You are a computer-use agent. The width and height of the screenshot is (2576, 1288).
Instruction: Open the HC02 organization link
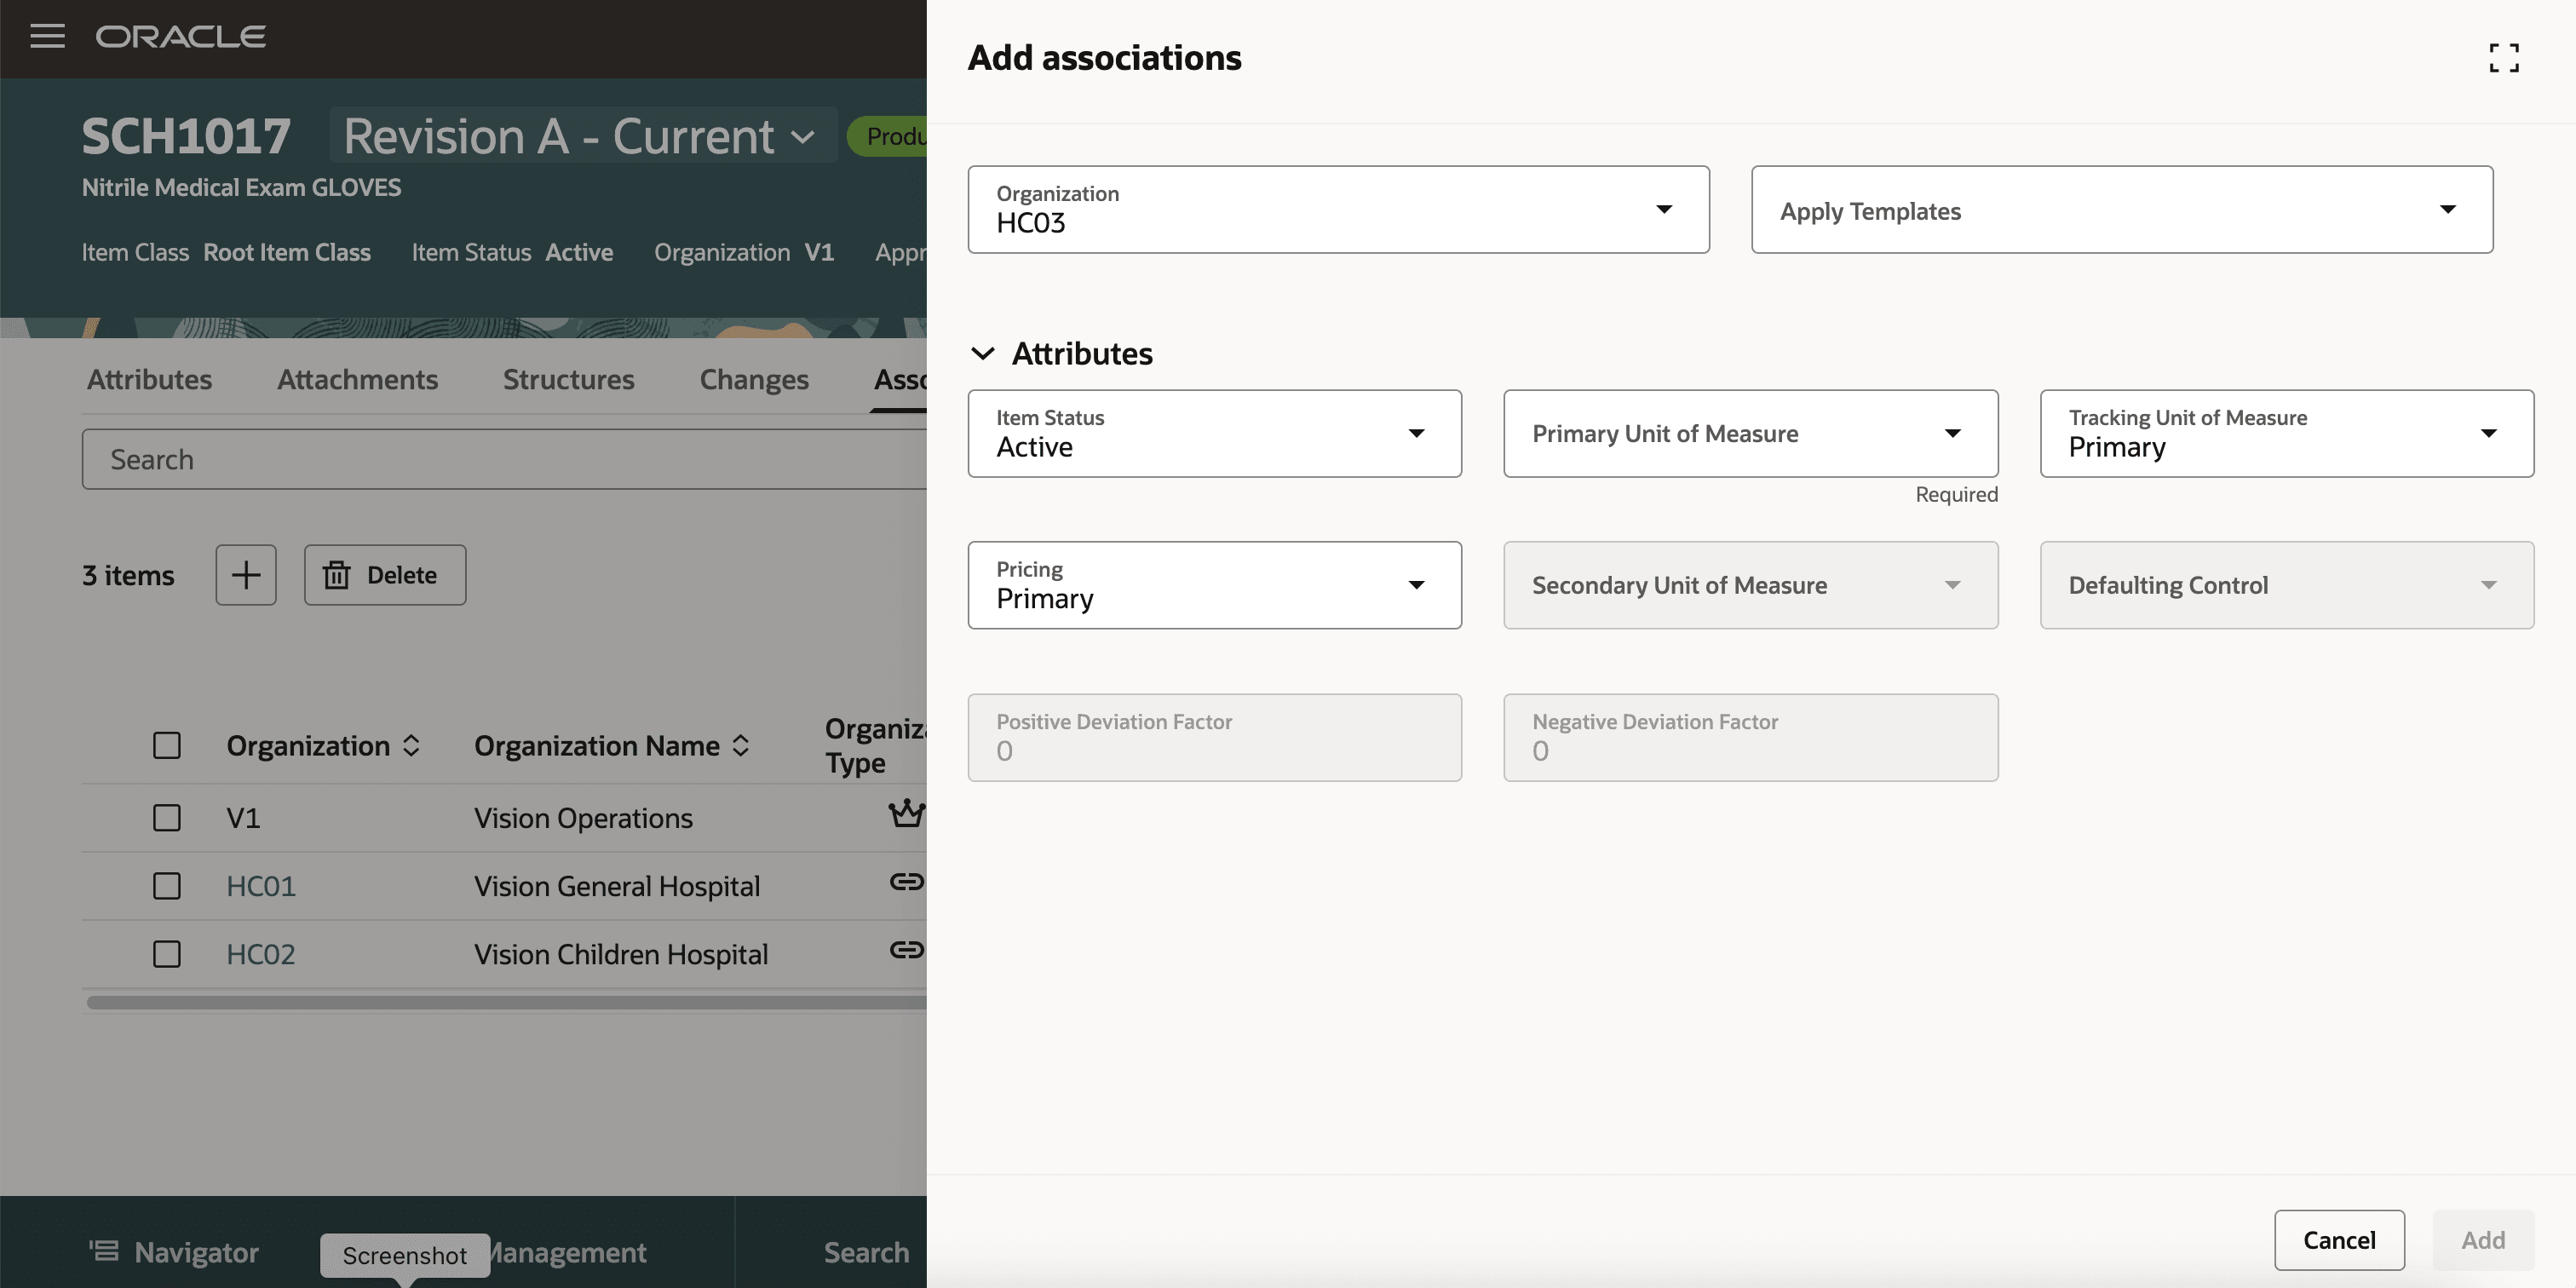260,954
